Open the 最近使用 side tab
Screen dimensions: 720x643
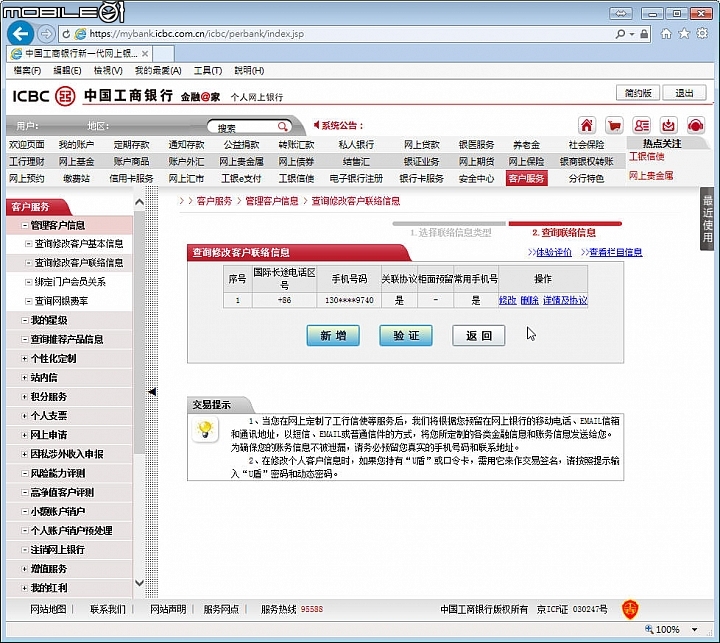point(708,219)
